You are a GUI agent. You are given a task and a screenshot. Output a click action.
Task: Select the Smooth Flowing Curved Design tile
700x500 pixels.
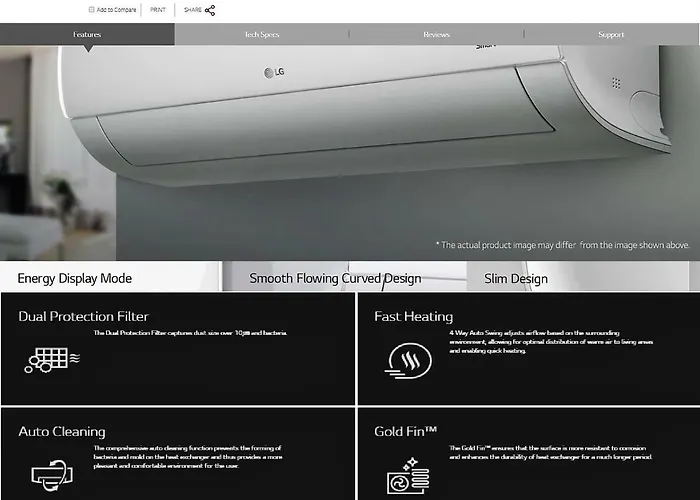(335, 278)
